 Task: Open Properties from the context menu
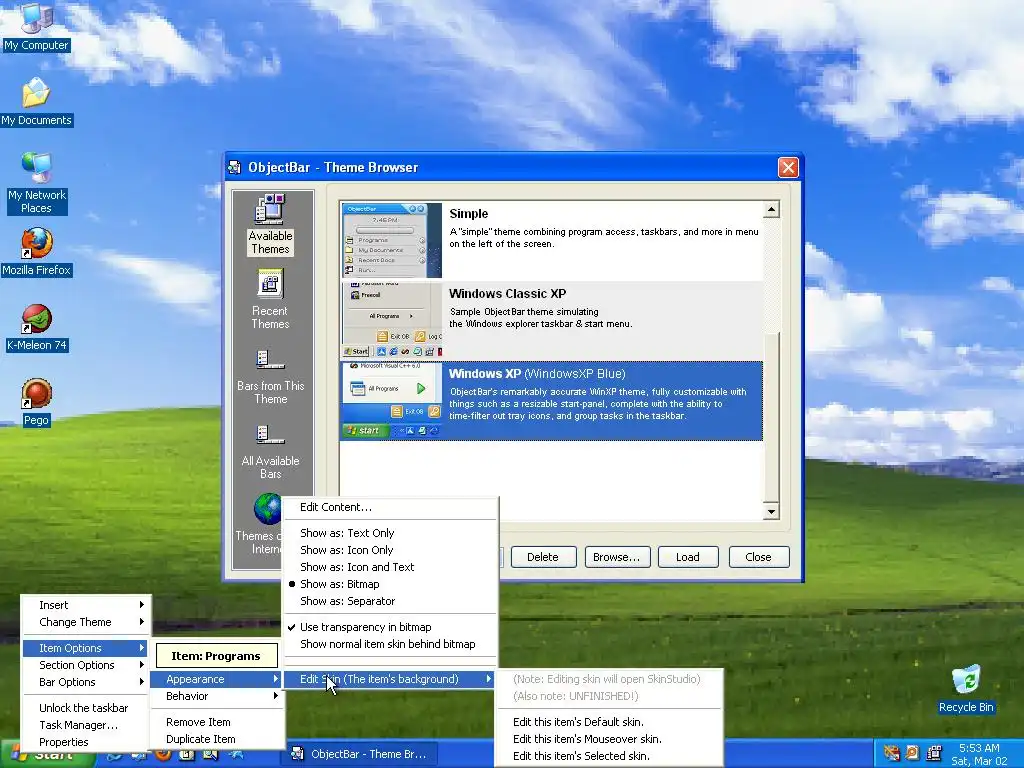coord(86,742)
